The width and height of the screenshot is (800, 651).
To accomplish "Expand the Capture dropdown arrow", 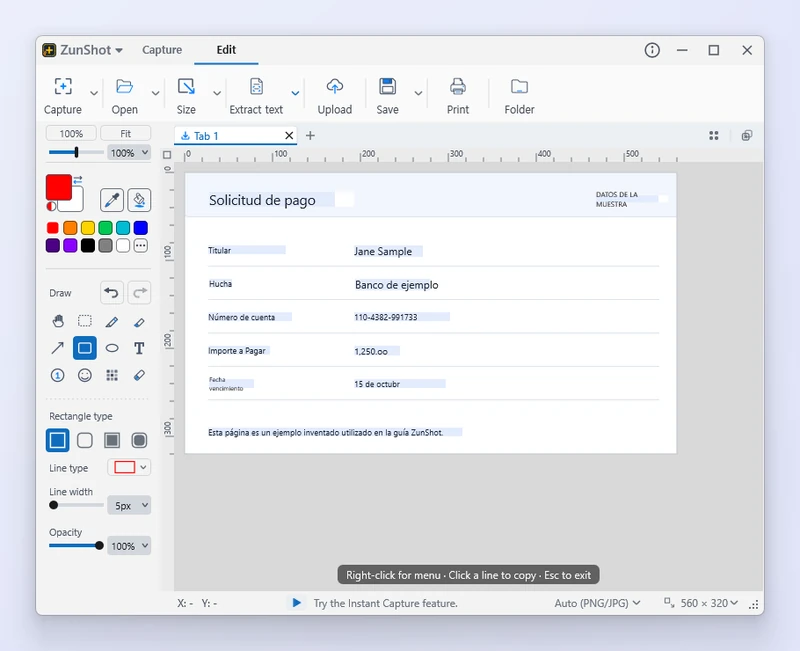I will point(94,93).
